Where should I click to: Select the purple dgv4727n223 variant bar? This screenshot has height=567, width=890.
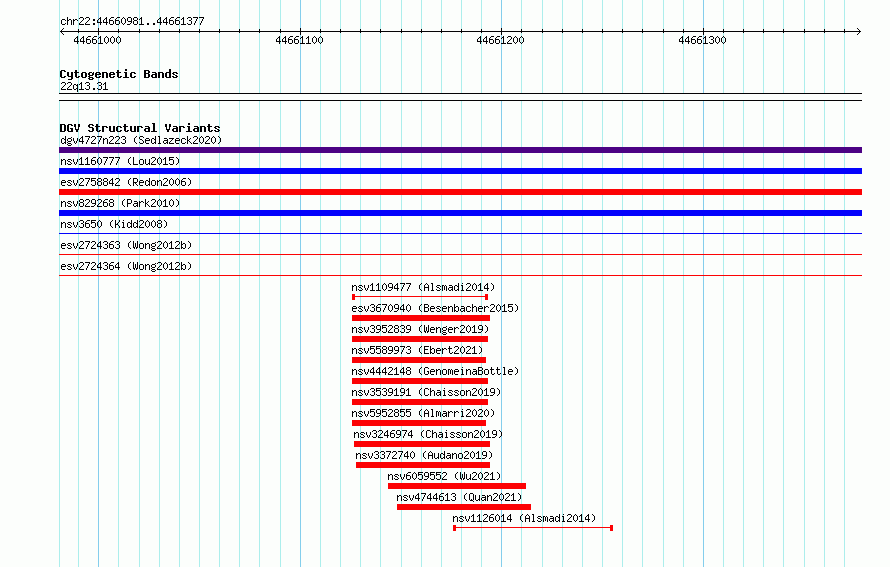click(460, 150)
